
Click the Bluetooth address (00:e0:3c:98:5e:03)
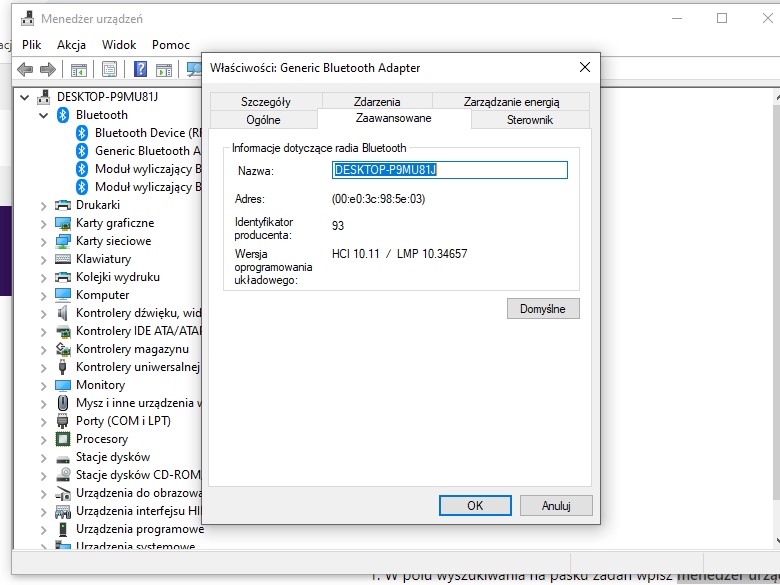click(x=379, y=199)
